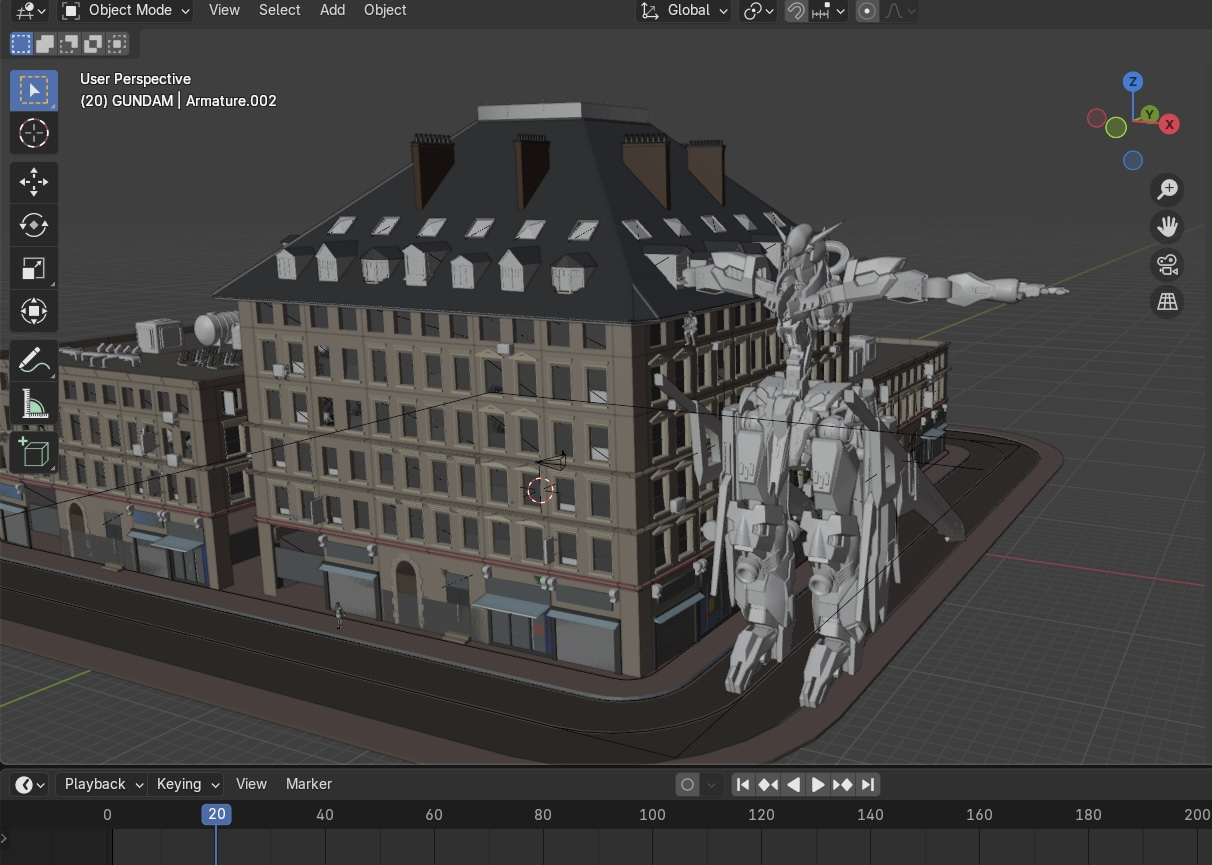Activate the Transform tool

(x=34, y=311)
